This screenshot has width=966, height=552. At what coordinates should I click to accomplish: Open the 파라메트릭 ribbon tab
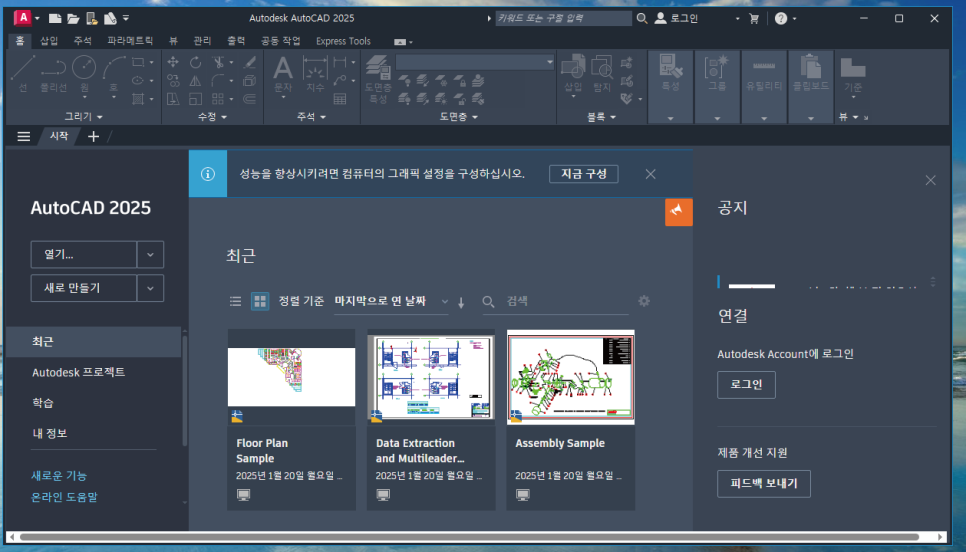(130, 41)
